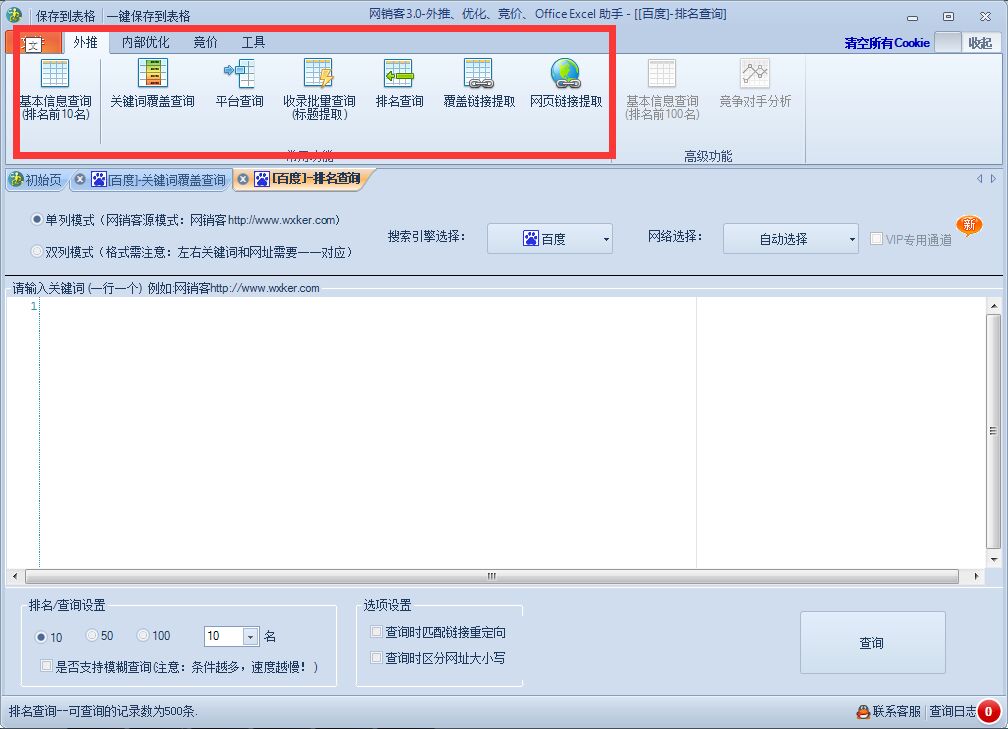Open 竞争对手分析 tool
Image resolution: width=1008 pixels, height=729 pixels.
755,84
